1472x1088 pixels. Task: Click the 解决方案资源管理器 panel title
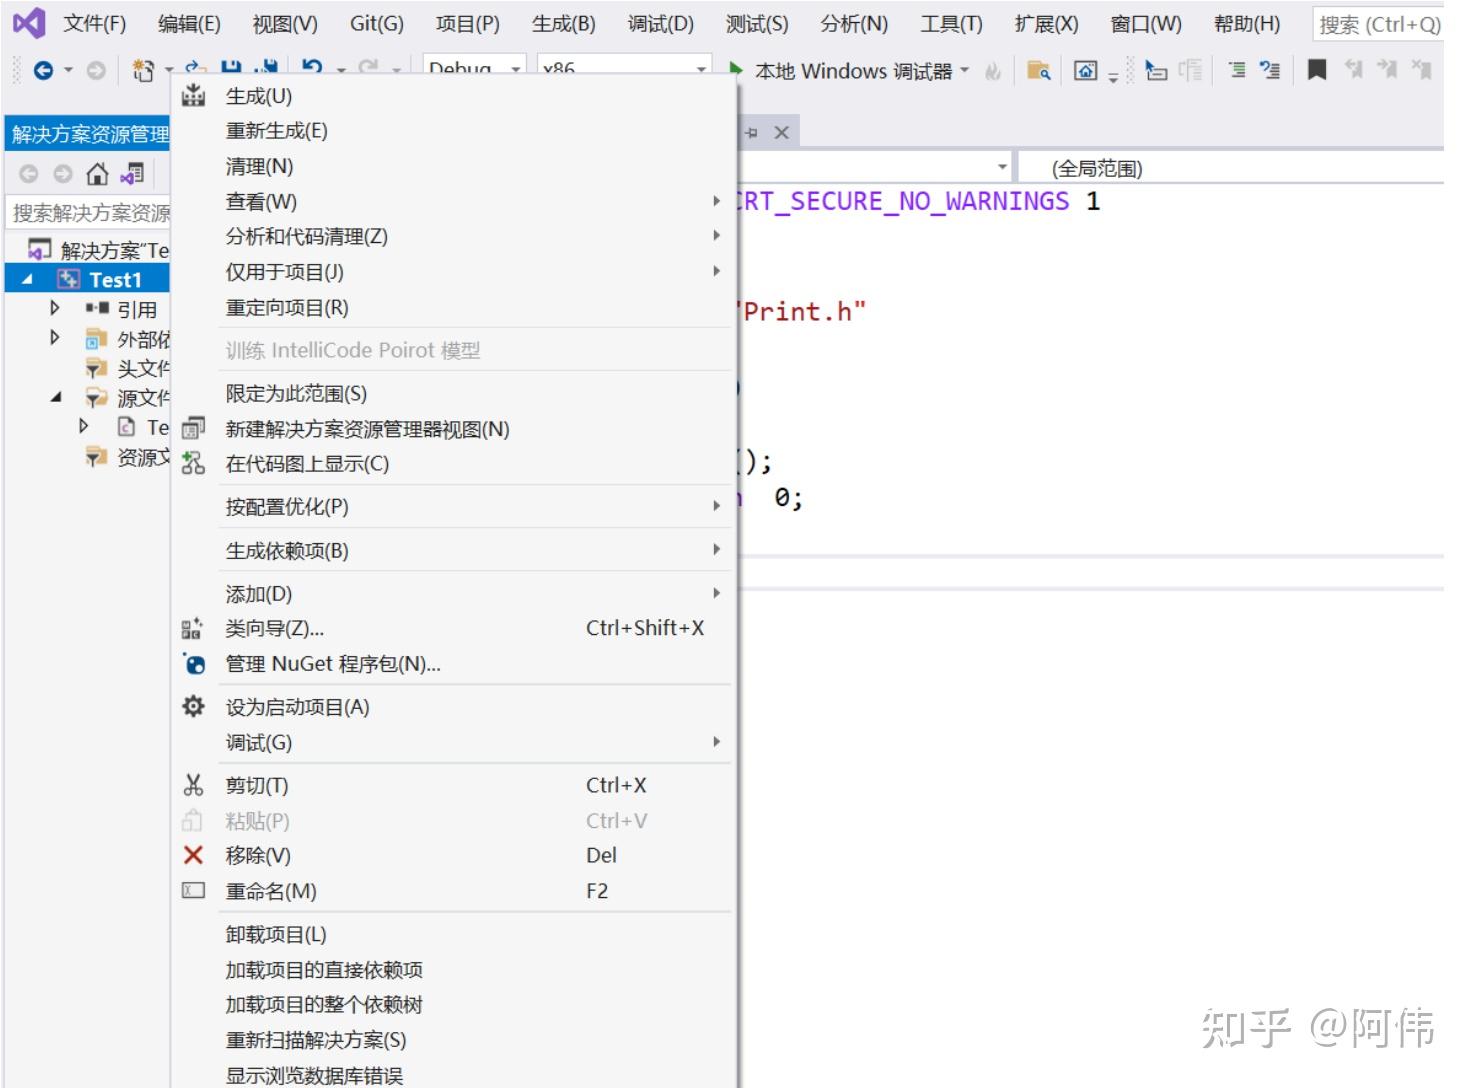tap(91, 133)
